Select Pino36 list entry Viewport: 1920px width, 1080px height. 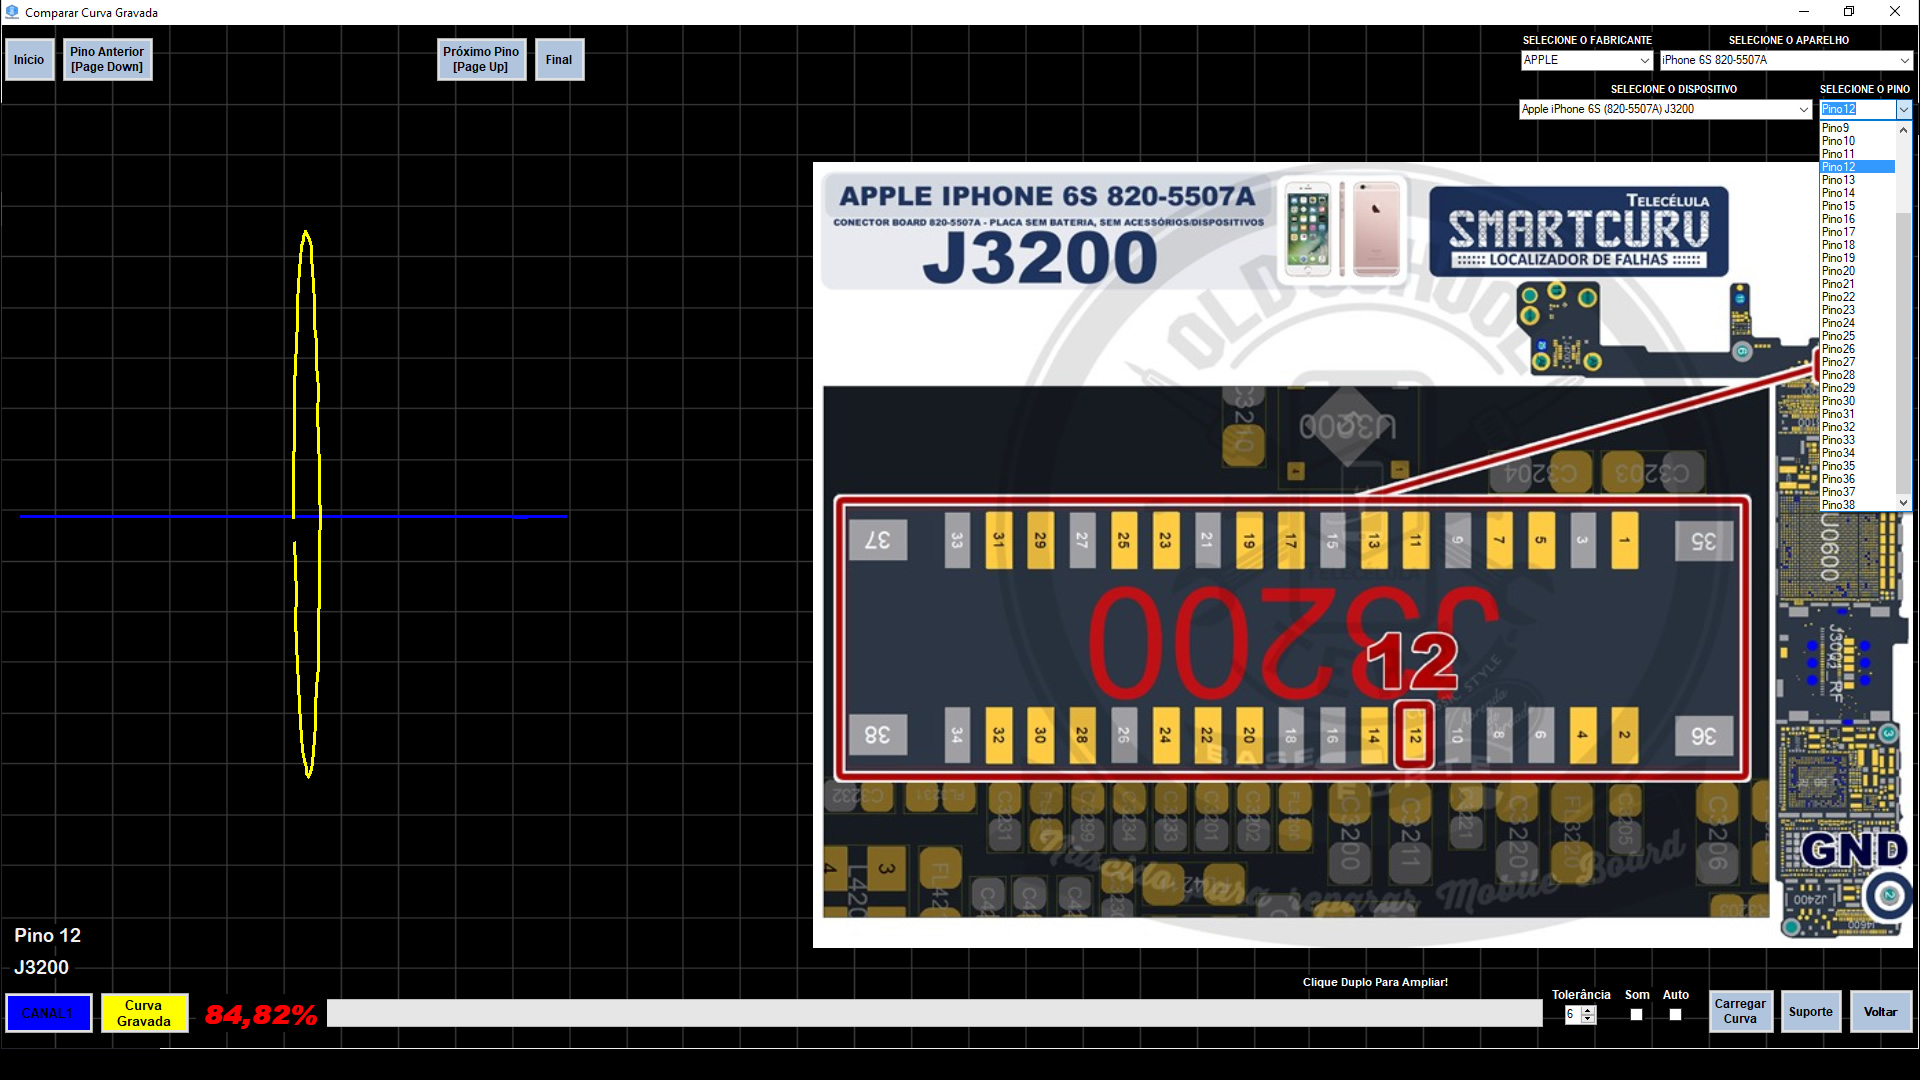[1857, 479]
